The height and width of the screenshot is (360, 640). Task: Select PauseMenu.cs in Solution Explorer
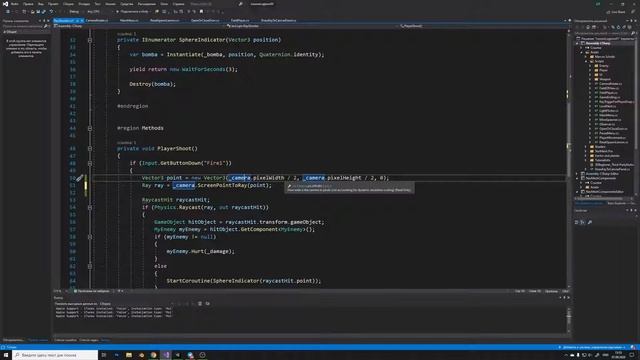(609, 133)
